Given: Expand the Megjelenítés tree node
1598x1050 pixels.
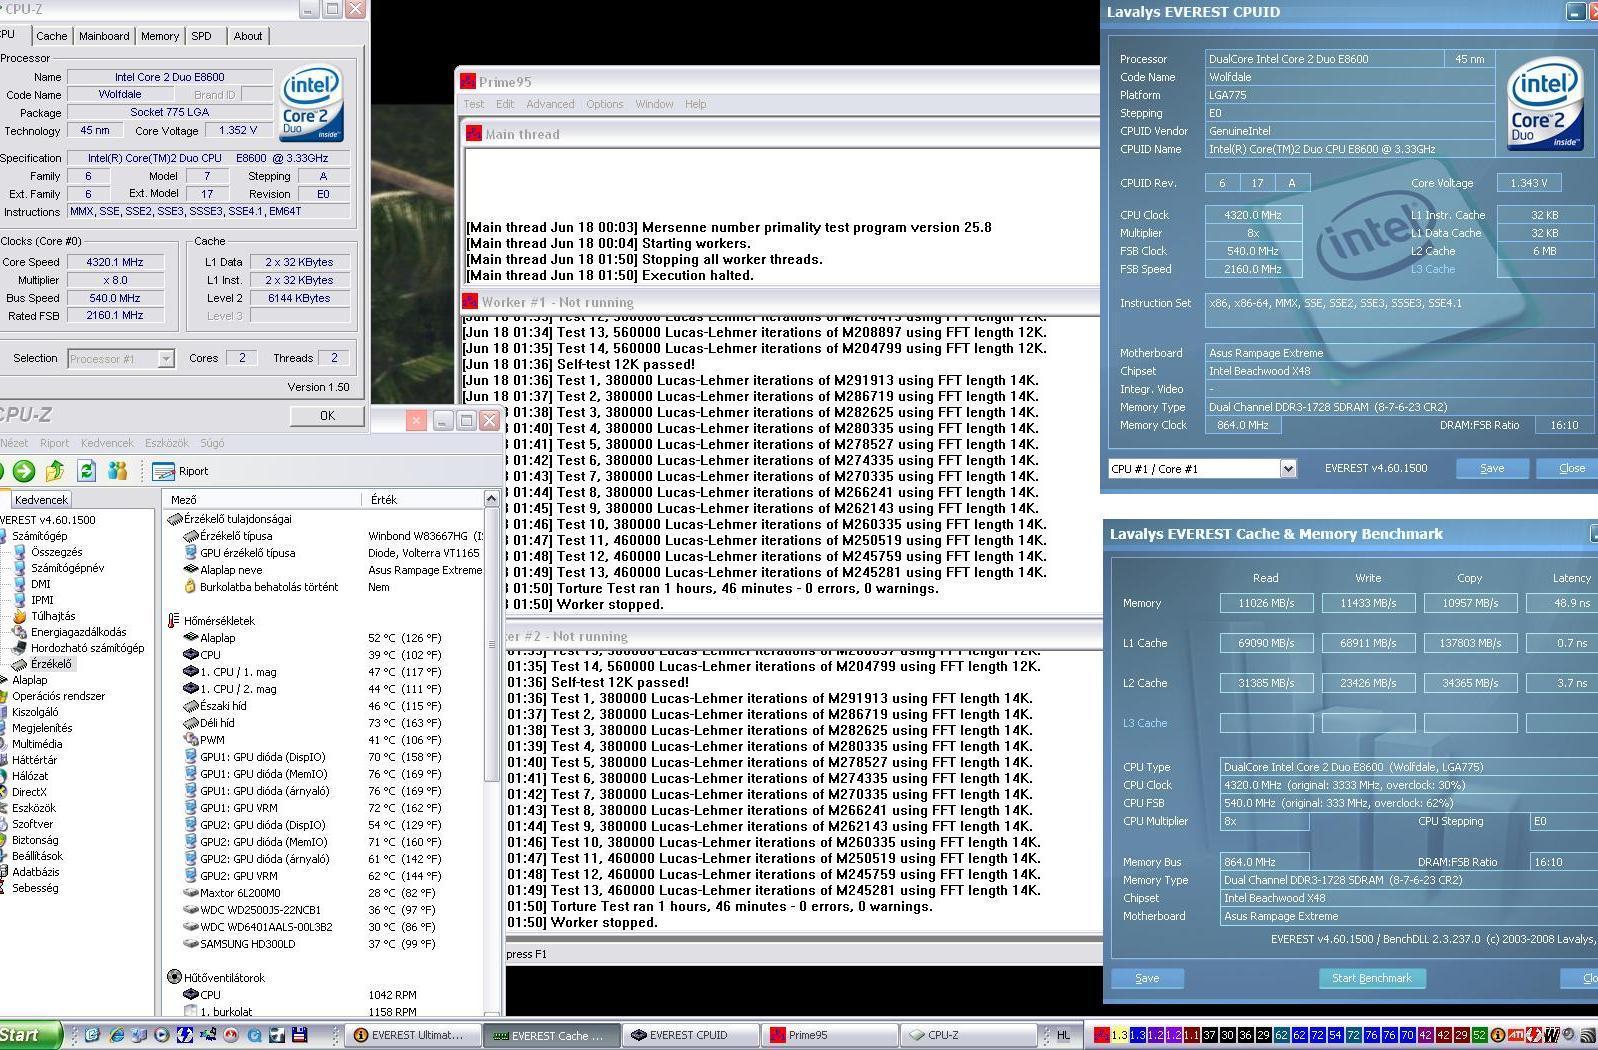Looking at the screenshot, I should tap(41, 728).
